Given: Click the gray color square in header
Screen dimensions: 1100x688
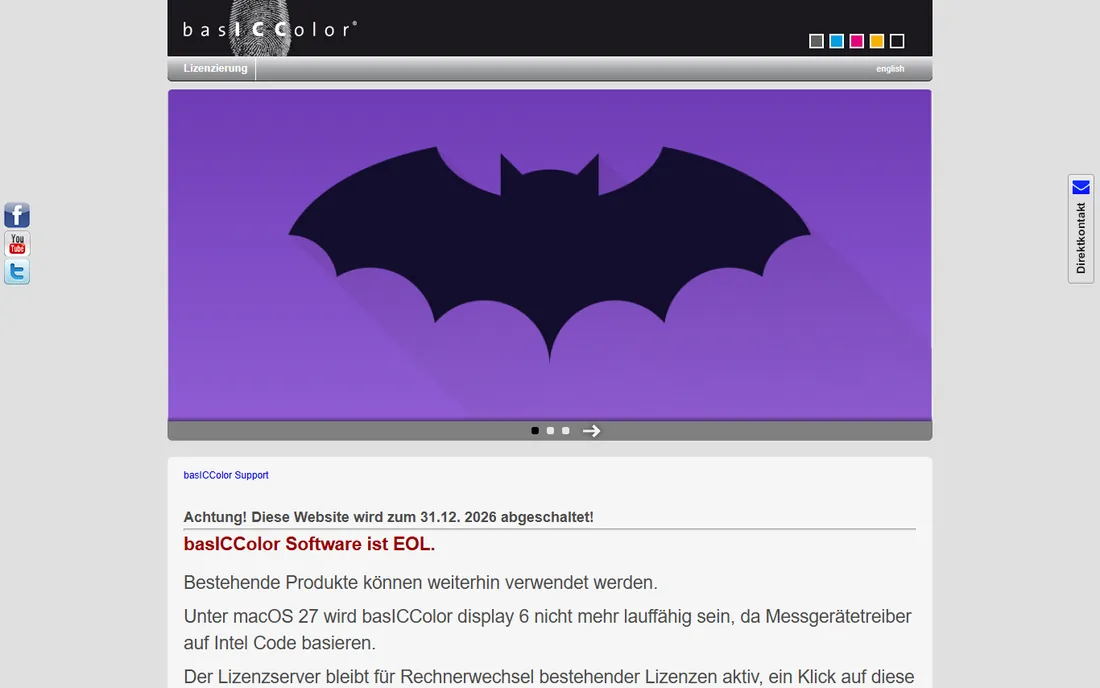Looking at the screenshot, I should pyautogui.click(x=817, y=41).
